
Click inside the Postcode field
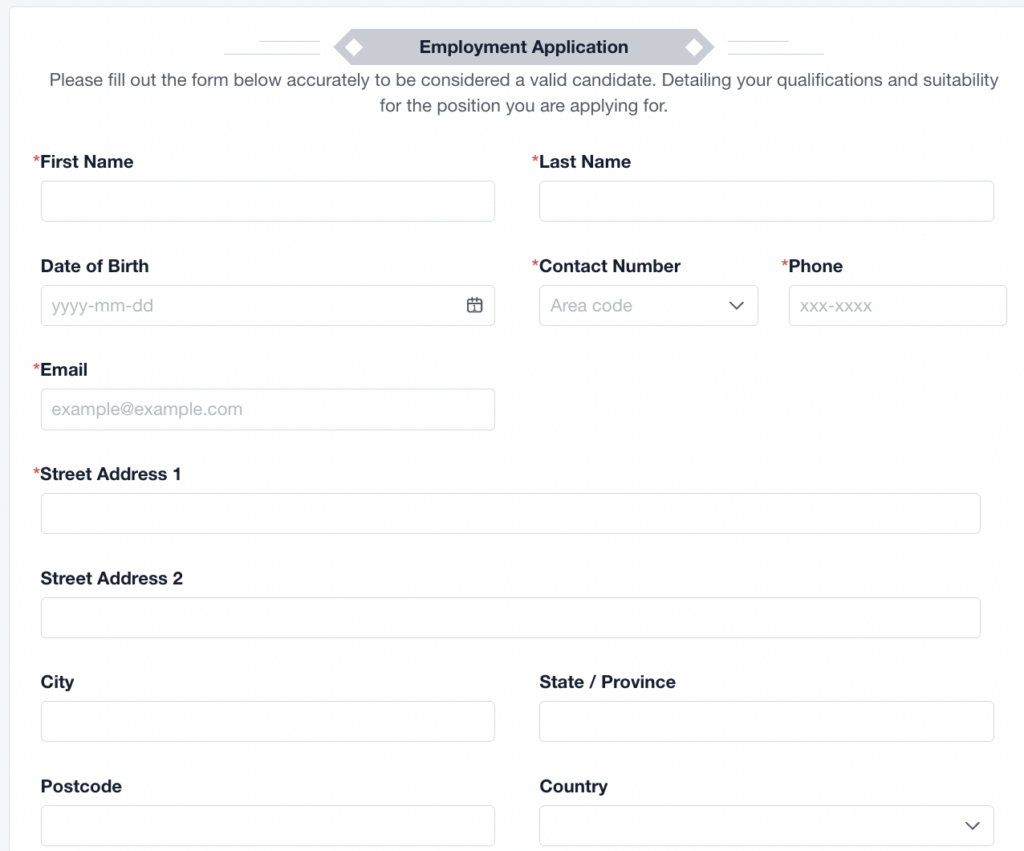pyautogui.click(x=267, y=826)
